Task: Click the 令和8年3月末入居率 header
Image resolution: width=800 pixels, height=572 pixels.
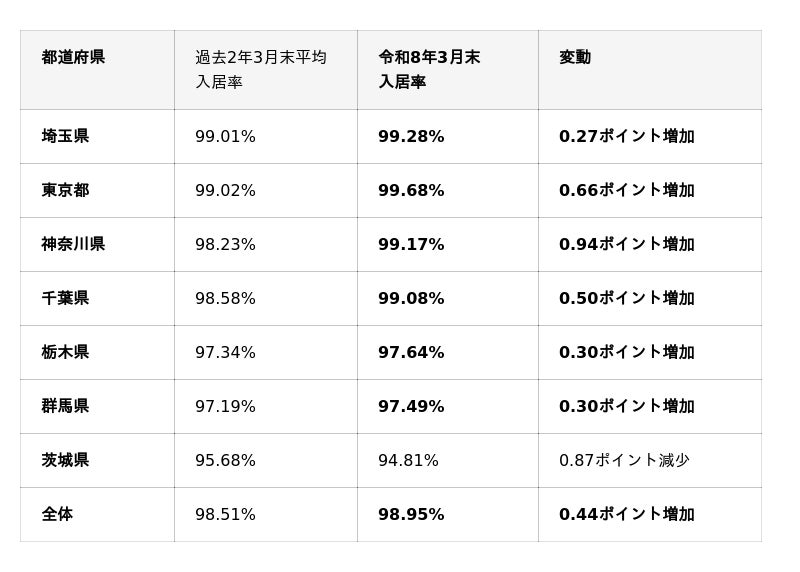Action: [x=429, y=70]
